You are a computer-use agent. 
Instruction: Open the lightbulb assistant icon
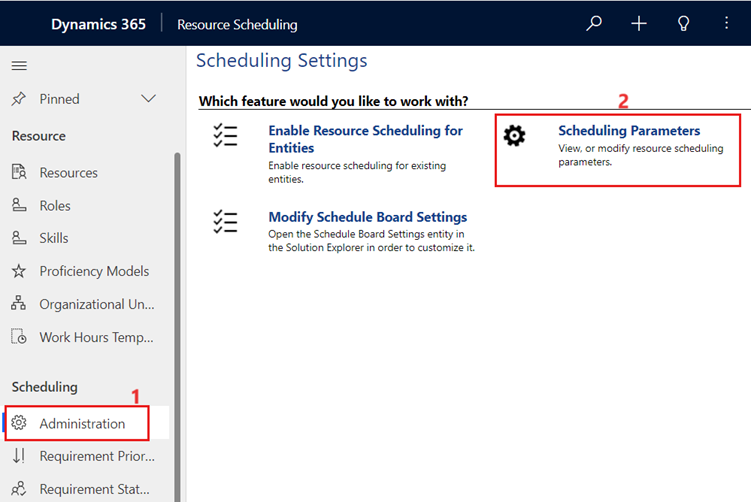[683, 23]
